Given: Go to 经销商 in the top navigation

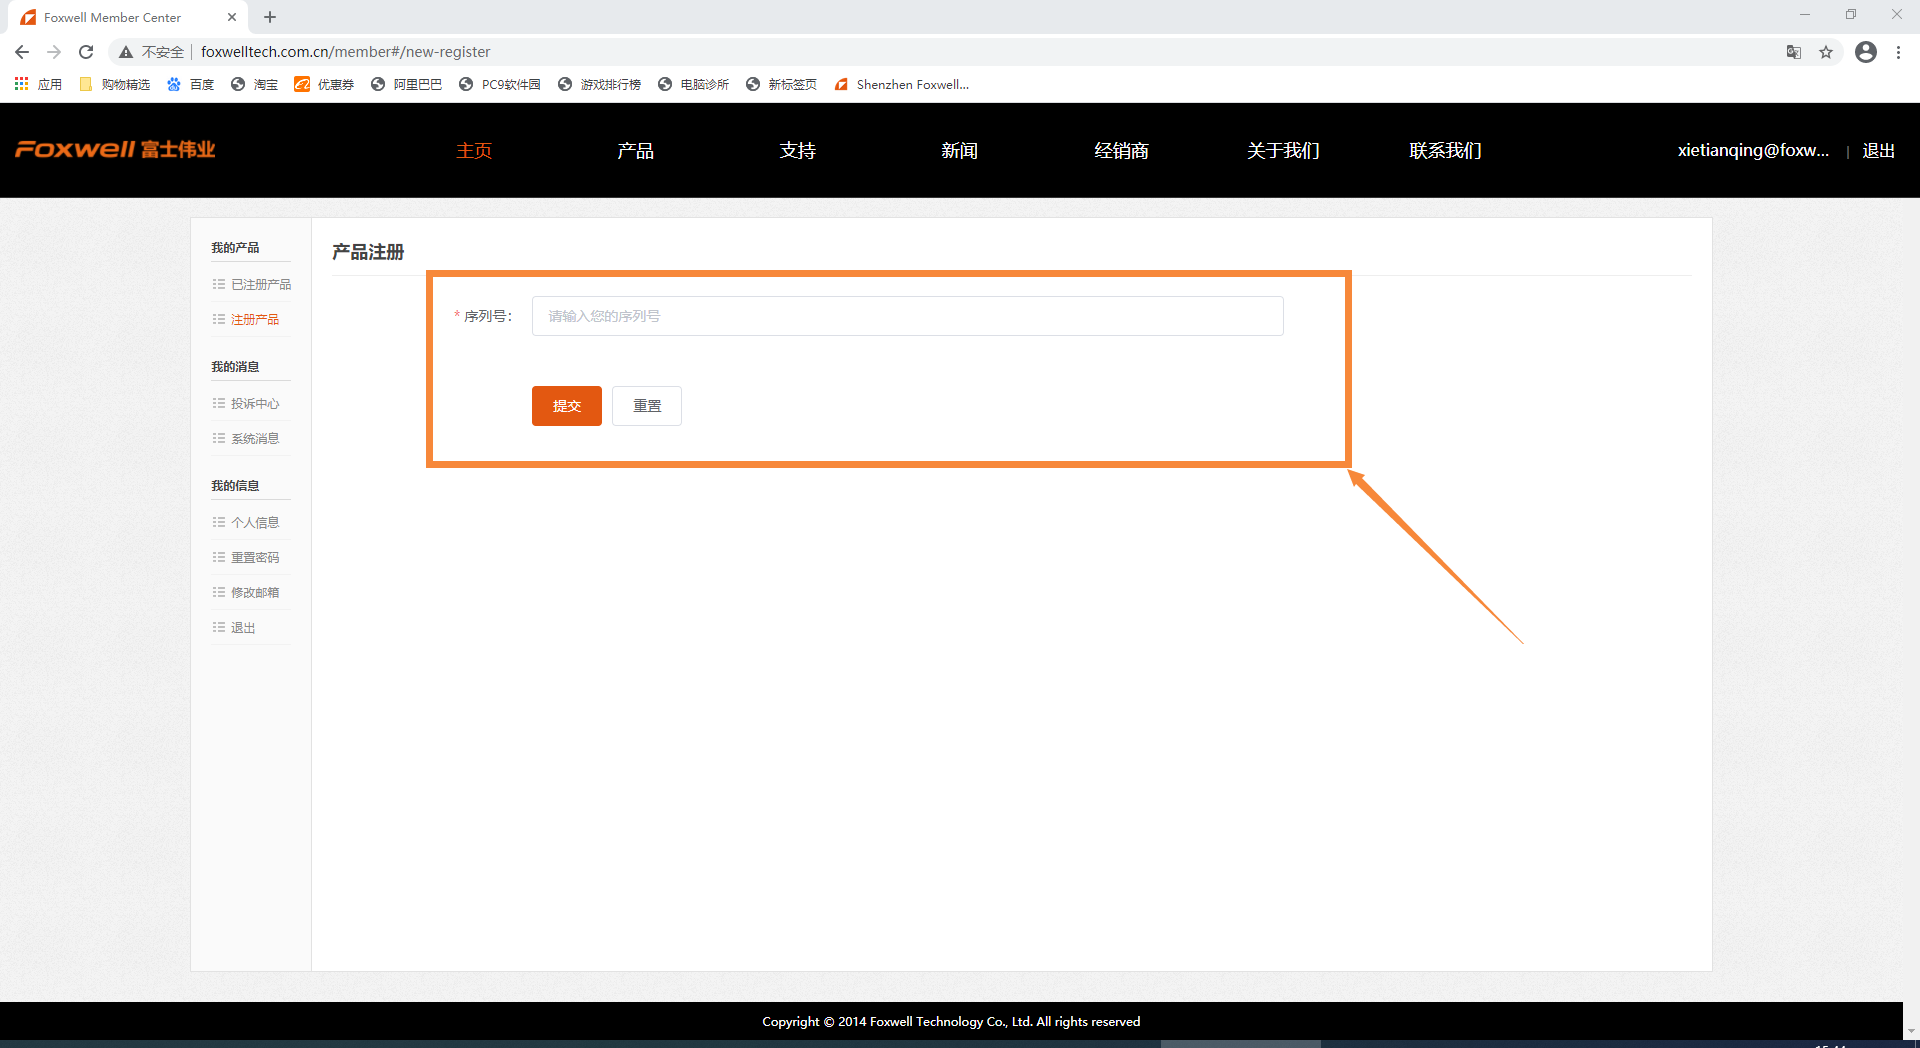Looking at the screenshot, I should [1121, 151].
